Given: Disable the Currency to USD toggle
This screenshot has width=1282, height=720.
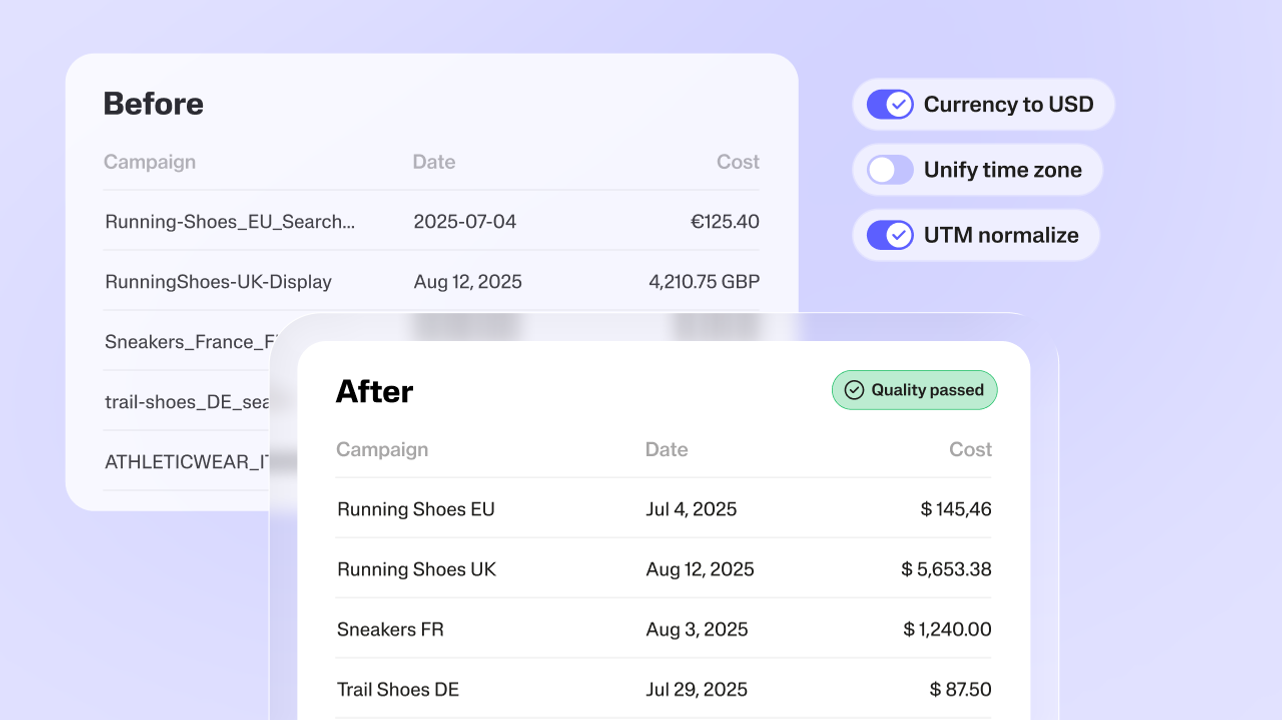Looking at the screenshot, I should point(890,104).
